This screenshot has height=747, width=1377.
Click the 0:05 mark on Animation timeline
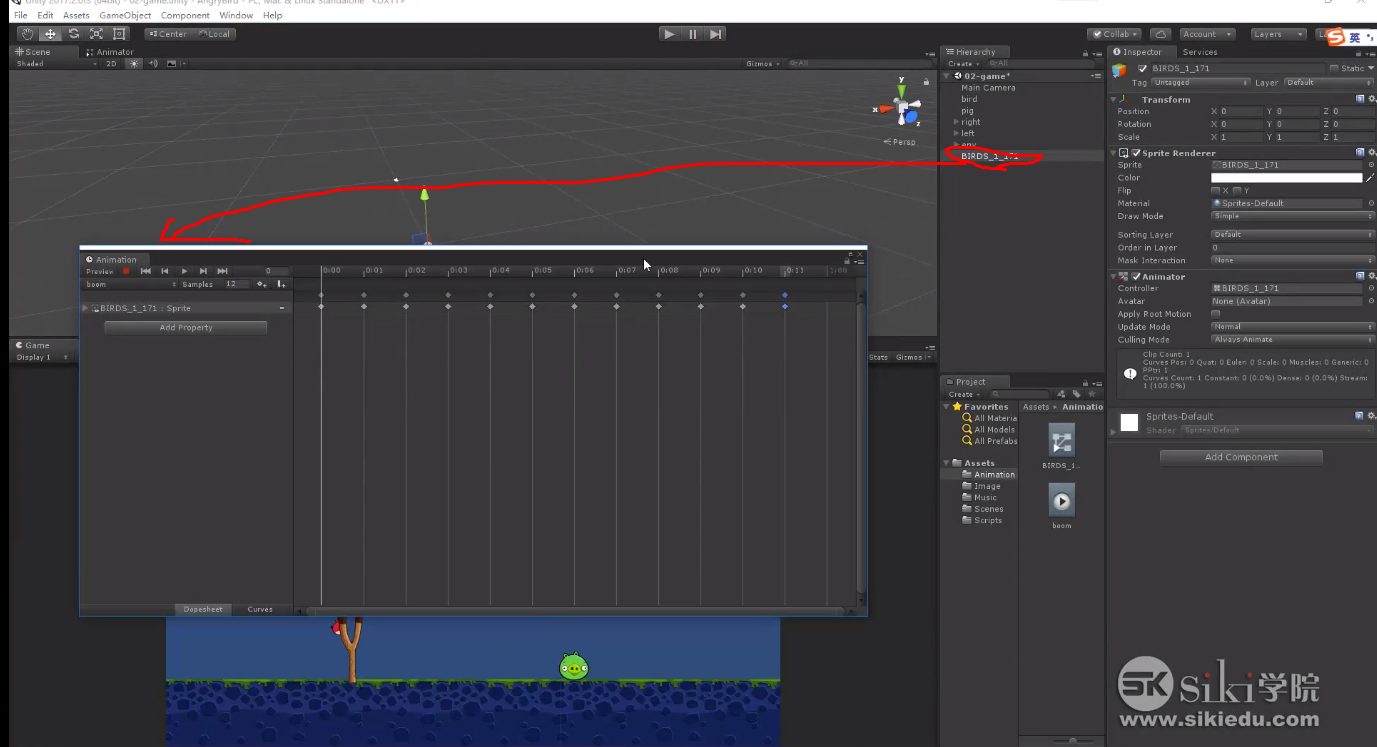[543, 271]
